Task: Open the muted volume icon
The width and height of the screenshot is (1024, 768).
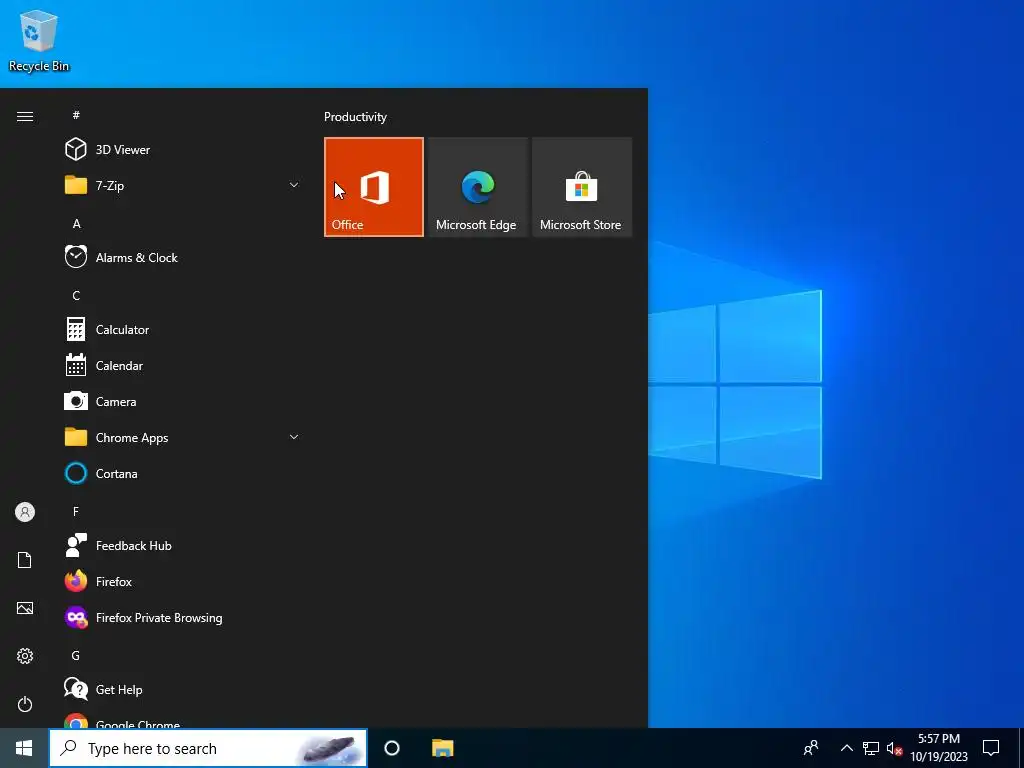Action: 894,748
